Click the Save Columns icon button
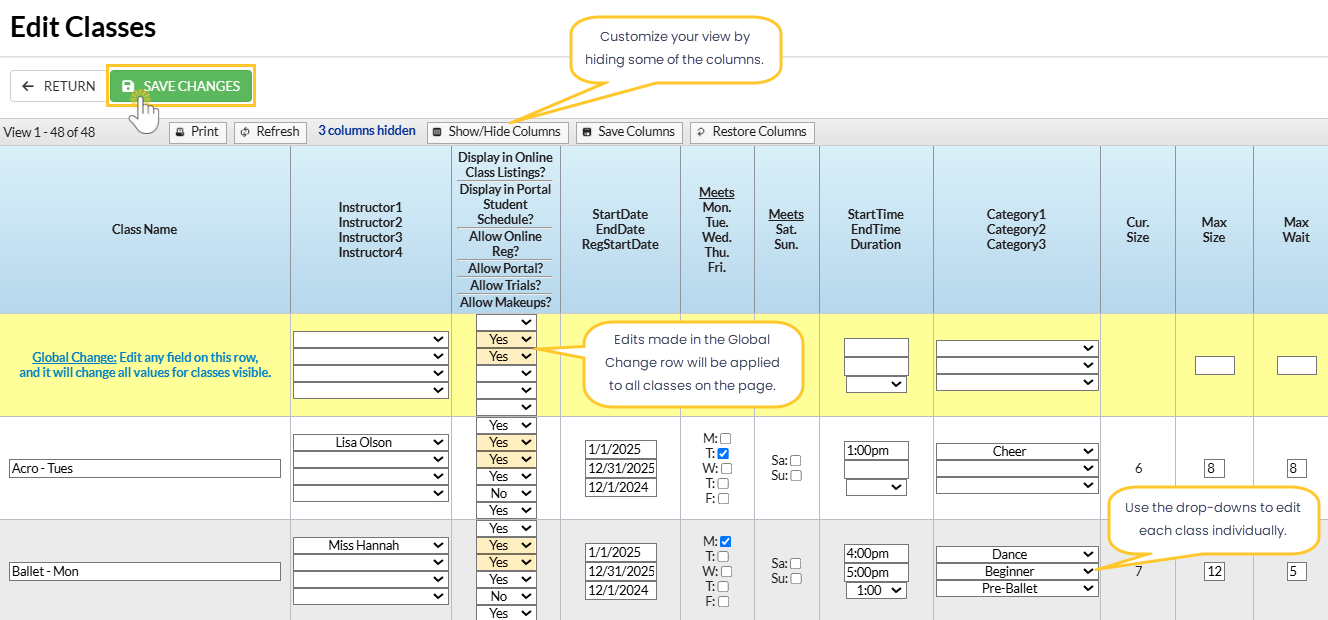The image size is (1328, 620). (x=629, y=132)
